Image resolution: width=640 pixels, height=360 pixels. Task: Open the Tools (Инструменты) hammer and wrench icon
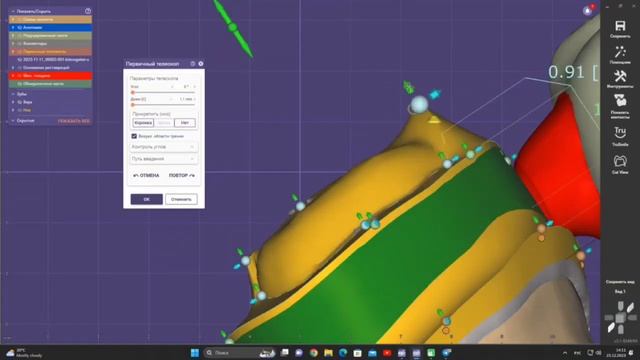pos(620,76)
